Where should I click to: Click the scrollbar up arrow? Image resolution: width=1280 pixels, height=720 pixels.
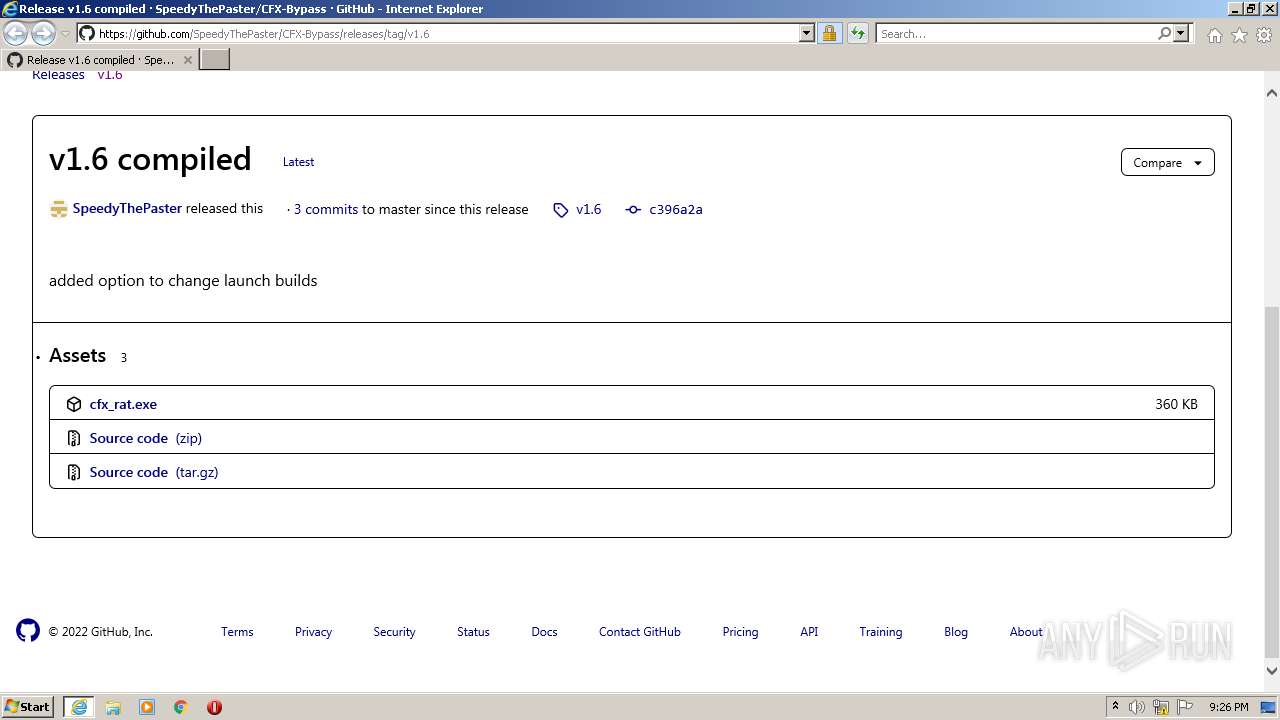1272,93
